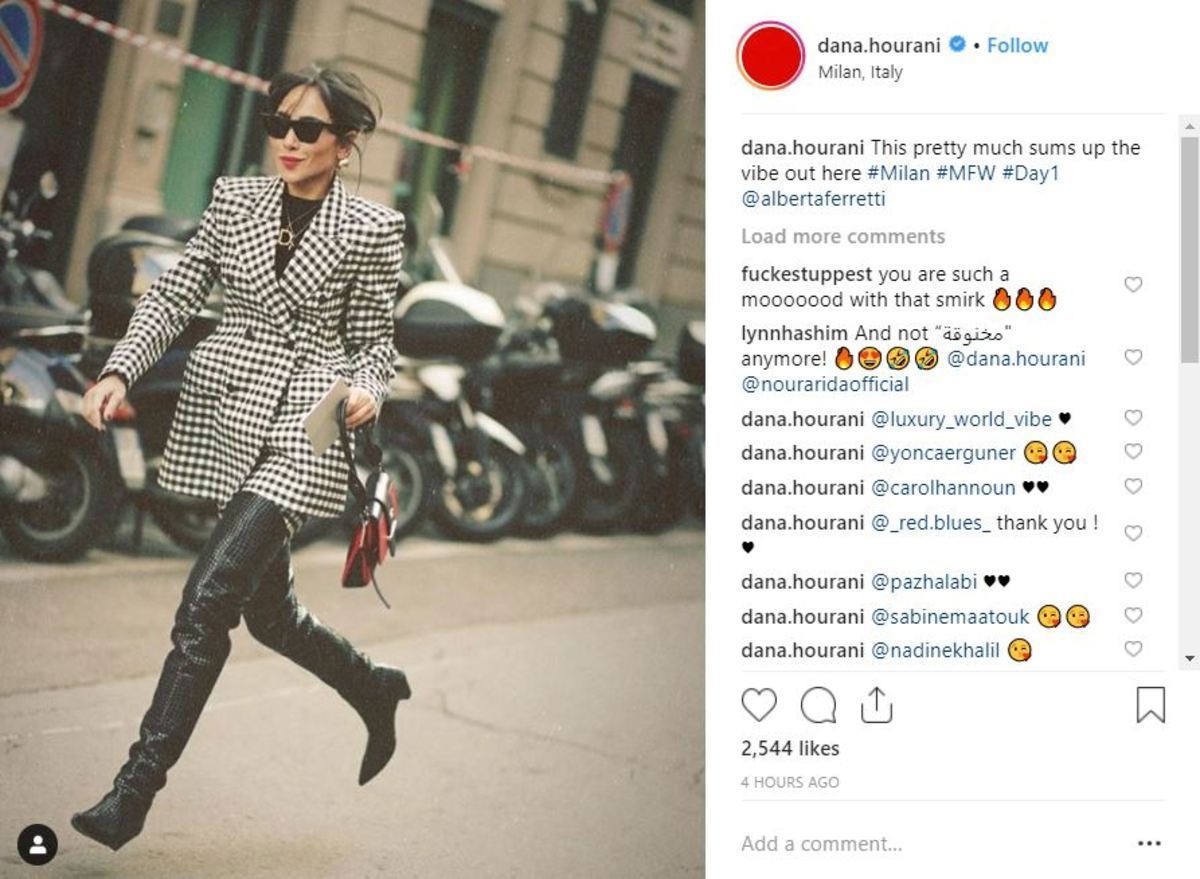Like fuckestuppest's comment with its heart
The height and width of the screenshot is (879, 1200).
1133,285
